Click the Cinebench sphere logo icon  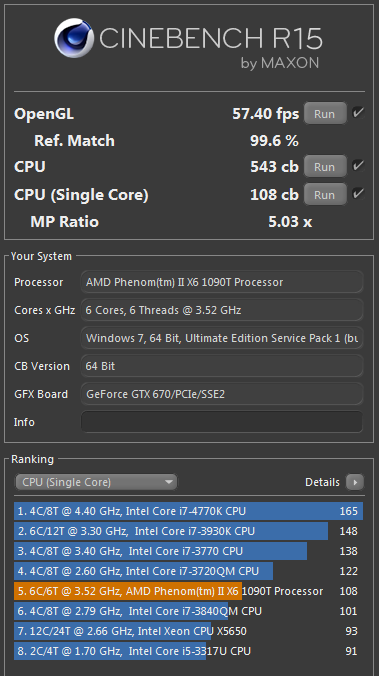[74, 38]
